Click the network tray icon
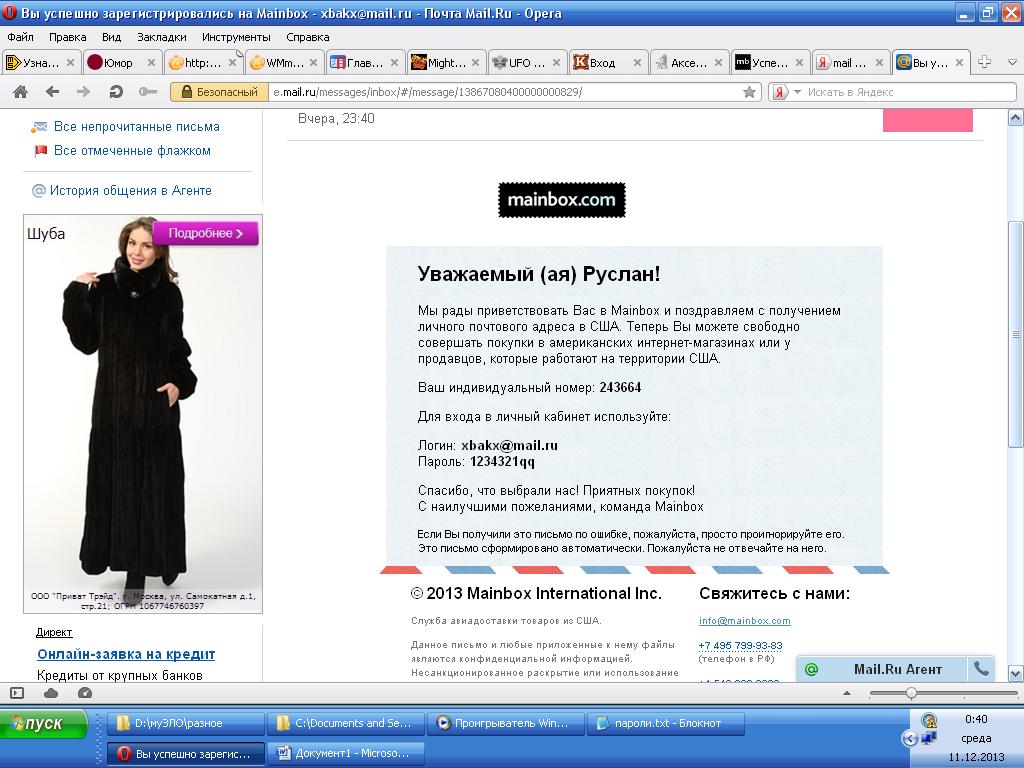Image resolution: width=1024 pixels, height=768 pixels. point(929,739)
